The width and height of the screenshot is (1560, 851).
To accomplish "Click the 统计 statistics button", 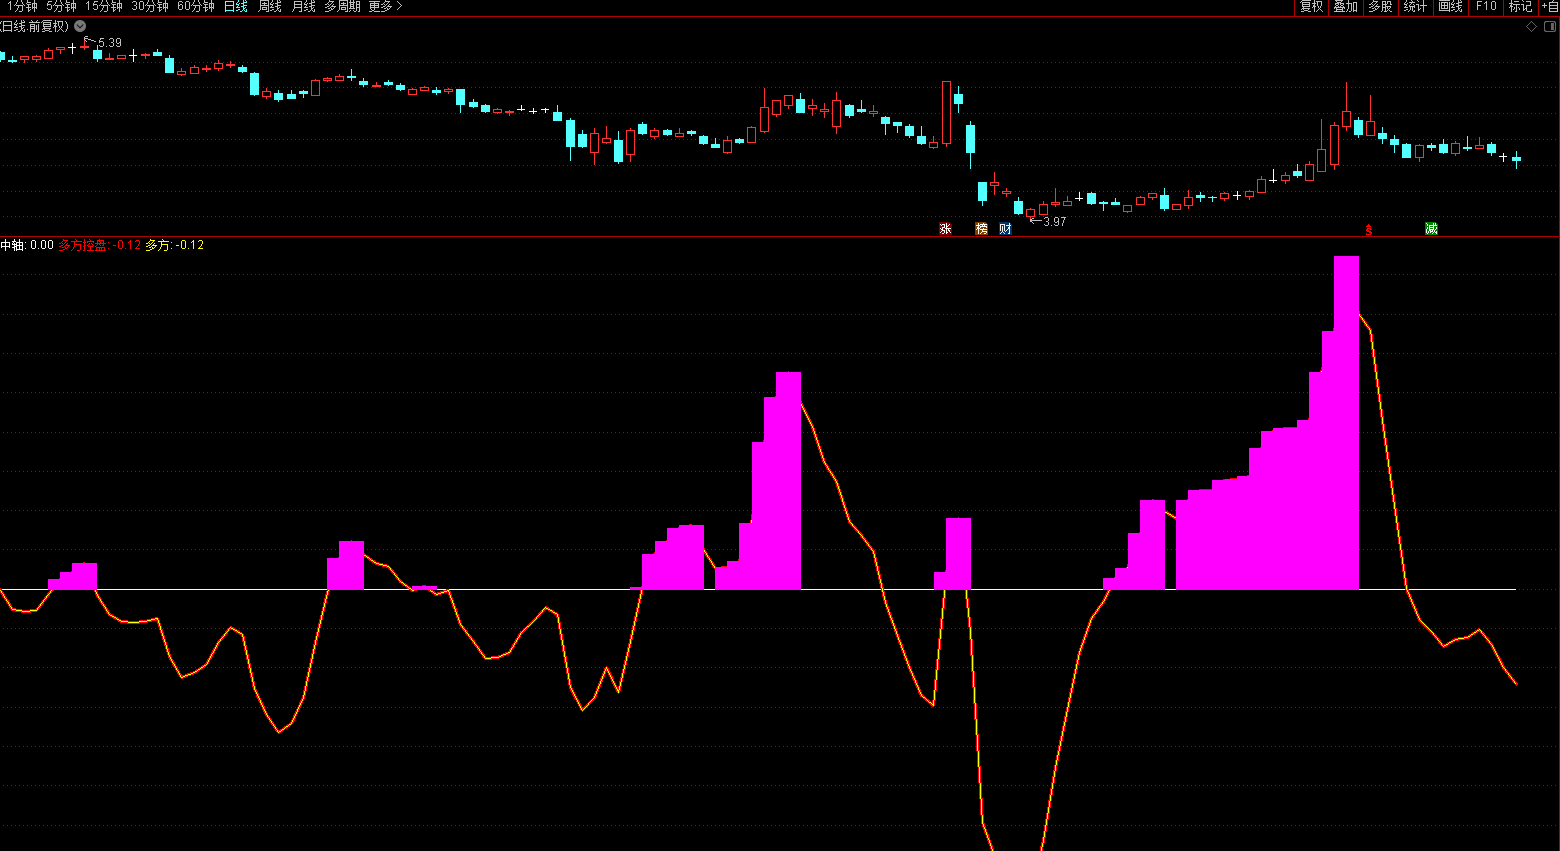I will [1415, 7].
